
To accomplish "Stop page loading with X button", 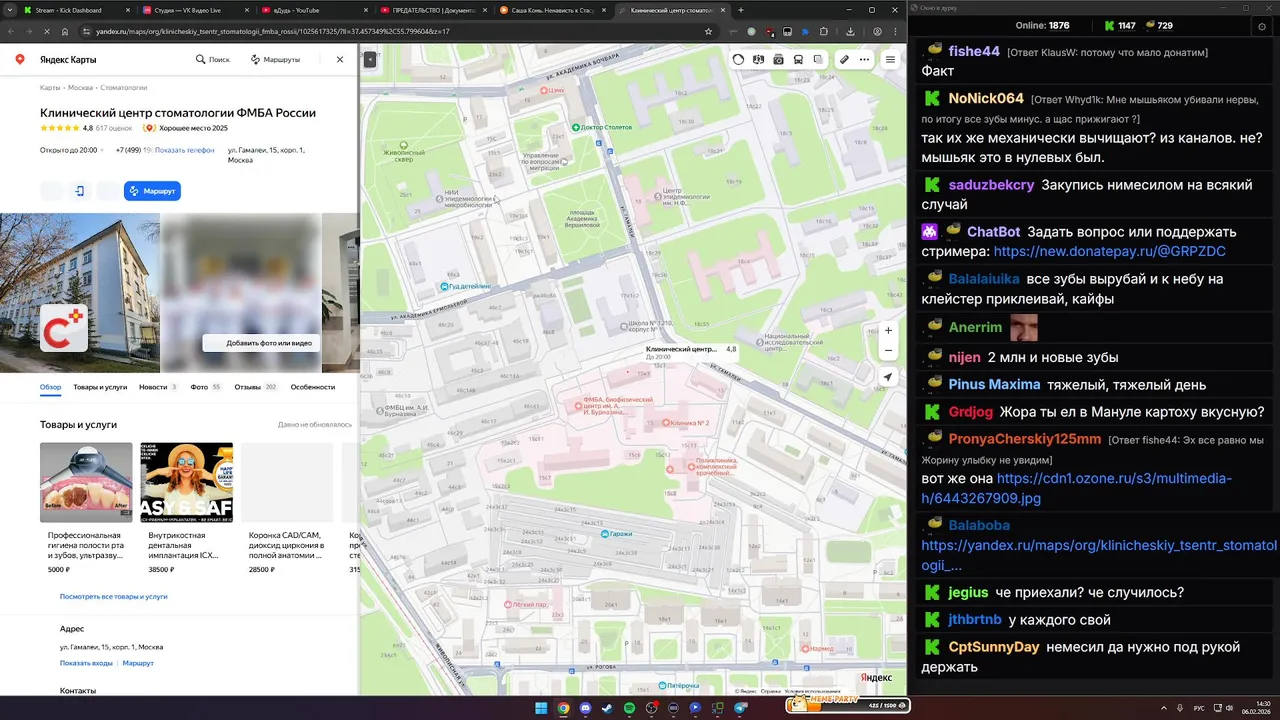I will click(45, 31).
